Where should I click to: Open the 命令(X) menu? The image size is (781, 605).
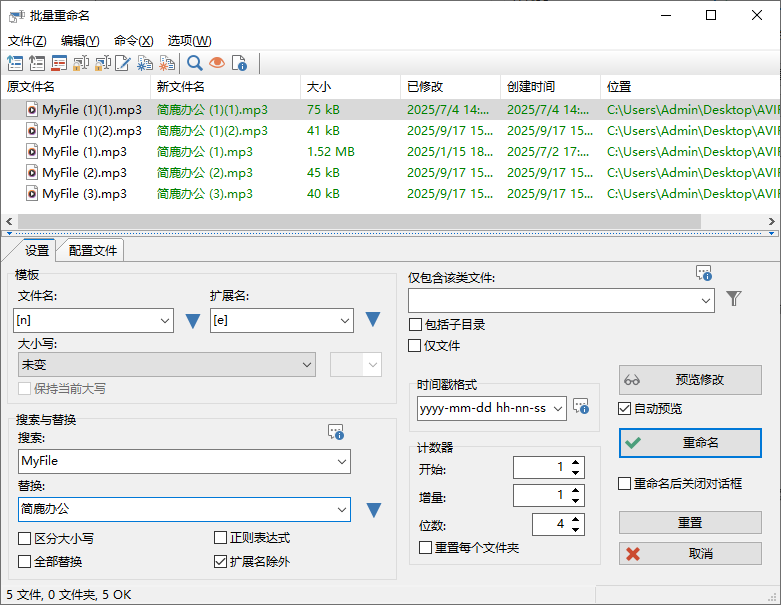click(x=133, y=41)
